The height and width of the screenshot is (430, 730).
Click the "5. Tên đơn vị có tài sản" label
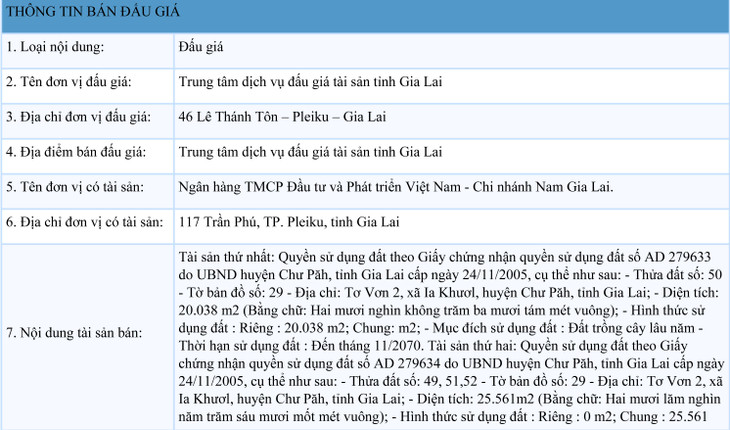coord(76,187)
